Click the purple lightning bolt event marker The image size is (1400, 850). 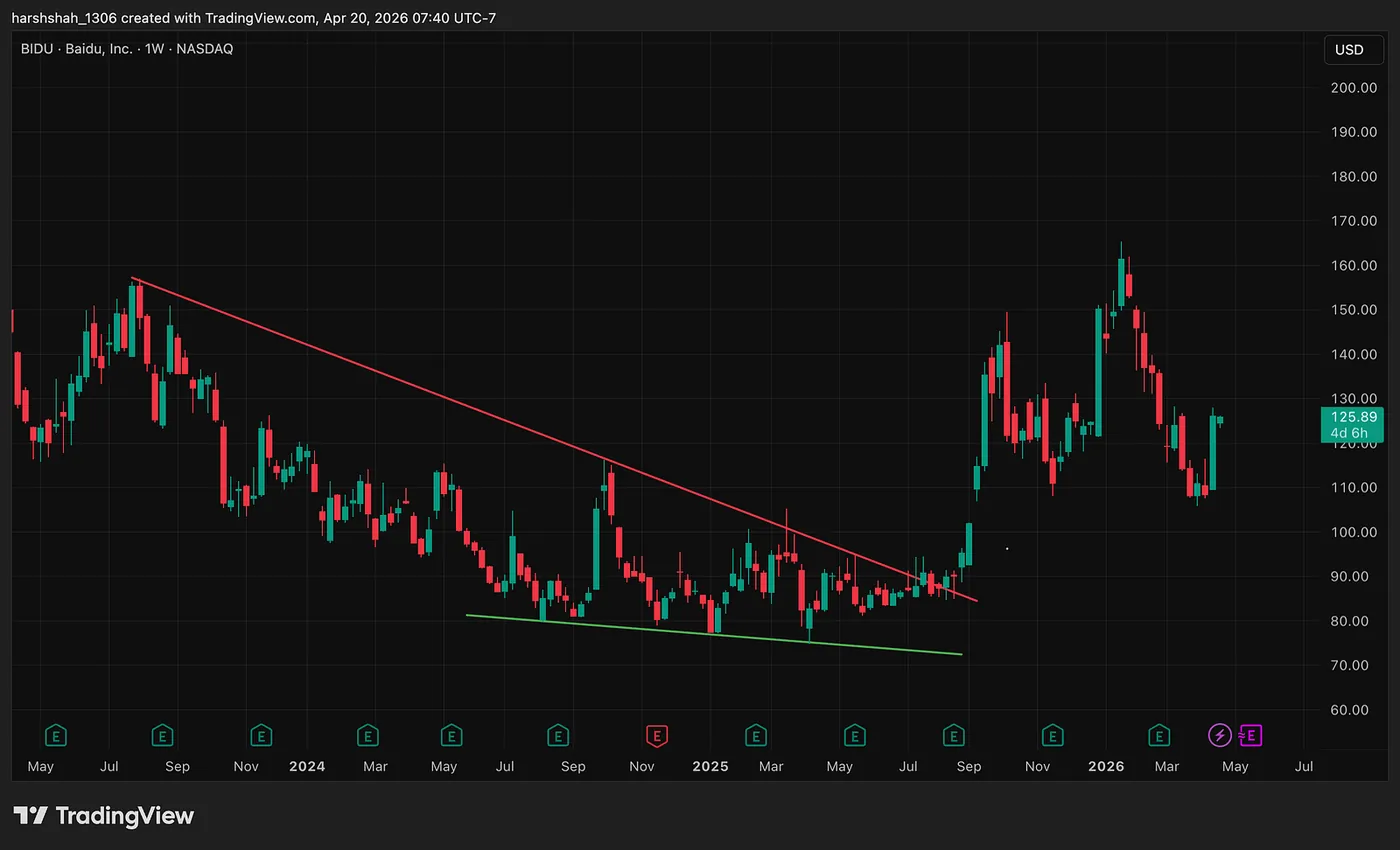pos(1219,736)
